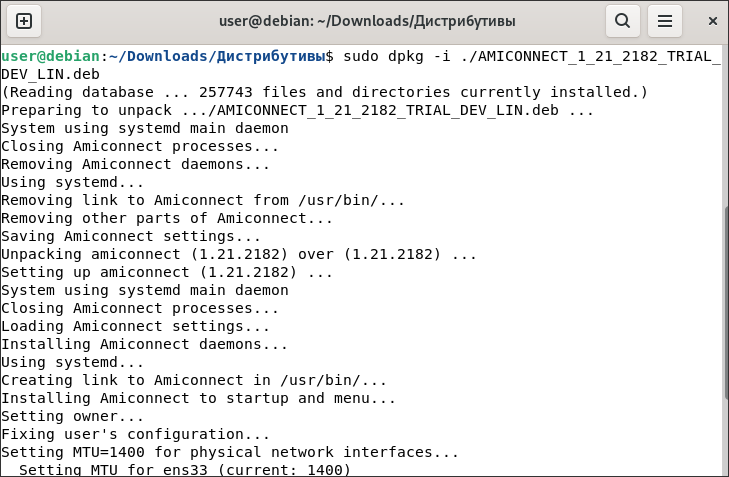Image resolution: width=729 pixels, height=477 pixels.
Task: Click 'Loading Amiconnect settings...' line
Action: coord(135,326)
